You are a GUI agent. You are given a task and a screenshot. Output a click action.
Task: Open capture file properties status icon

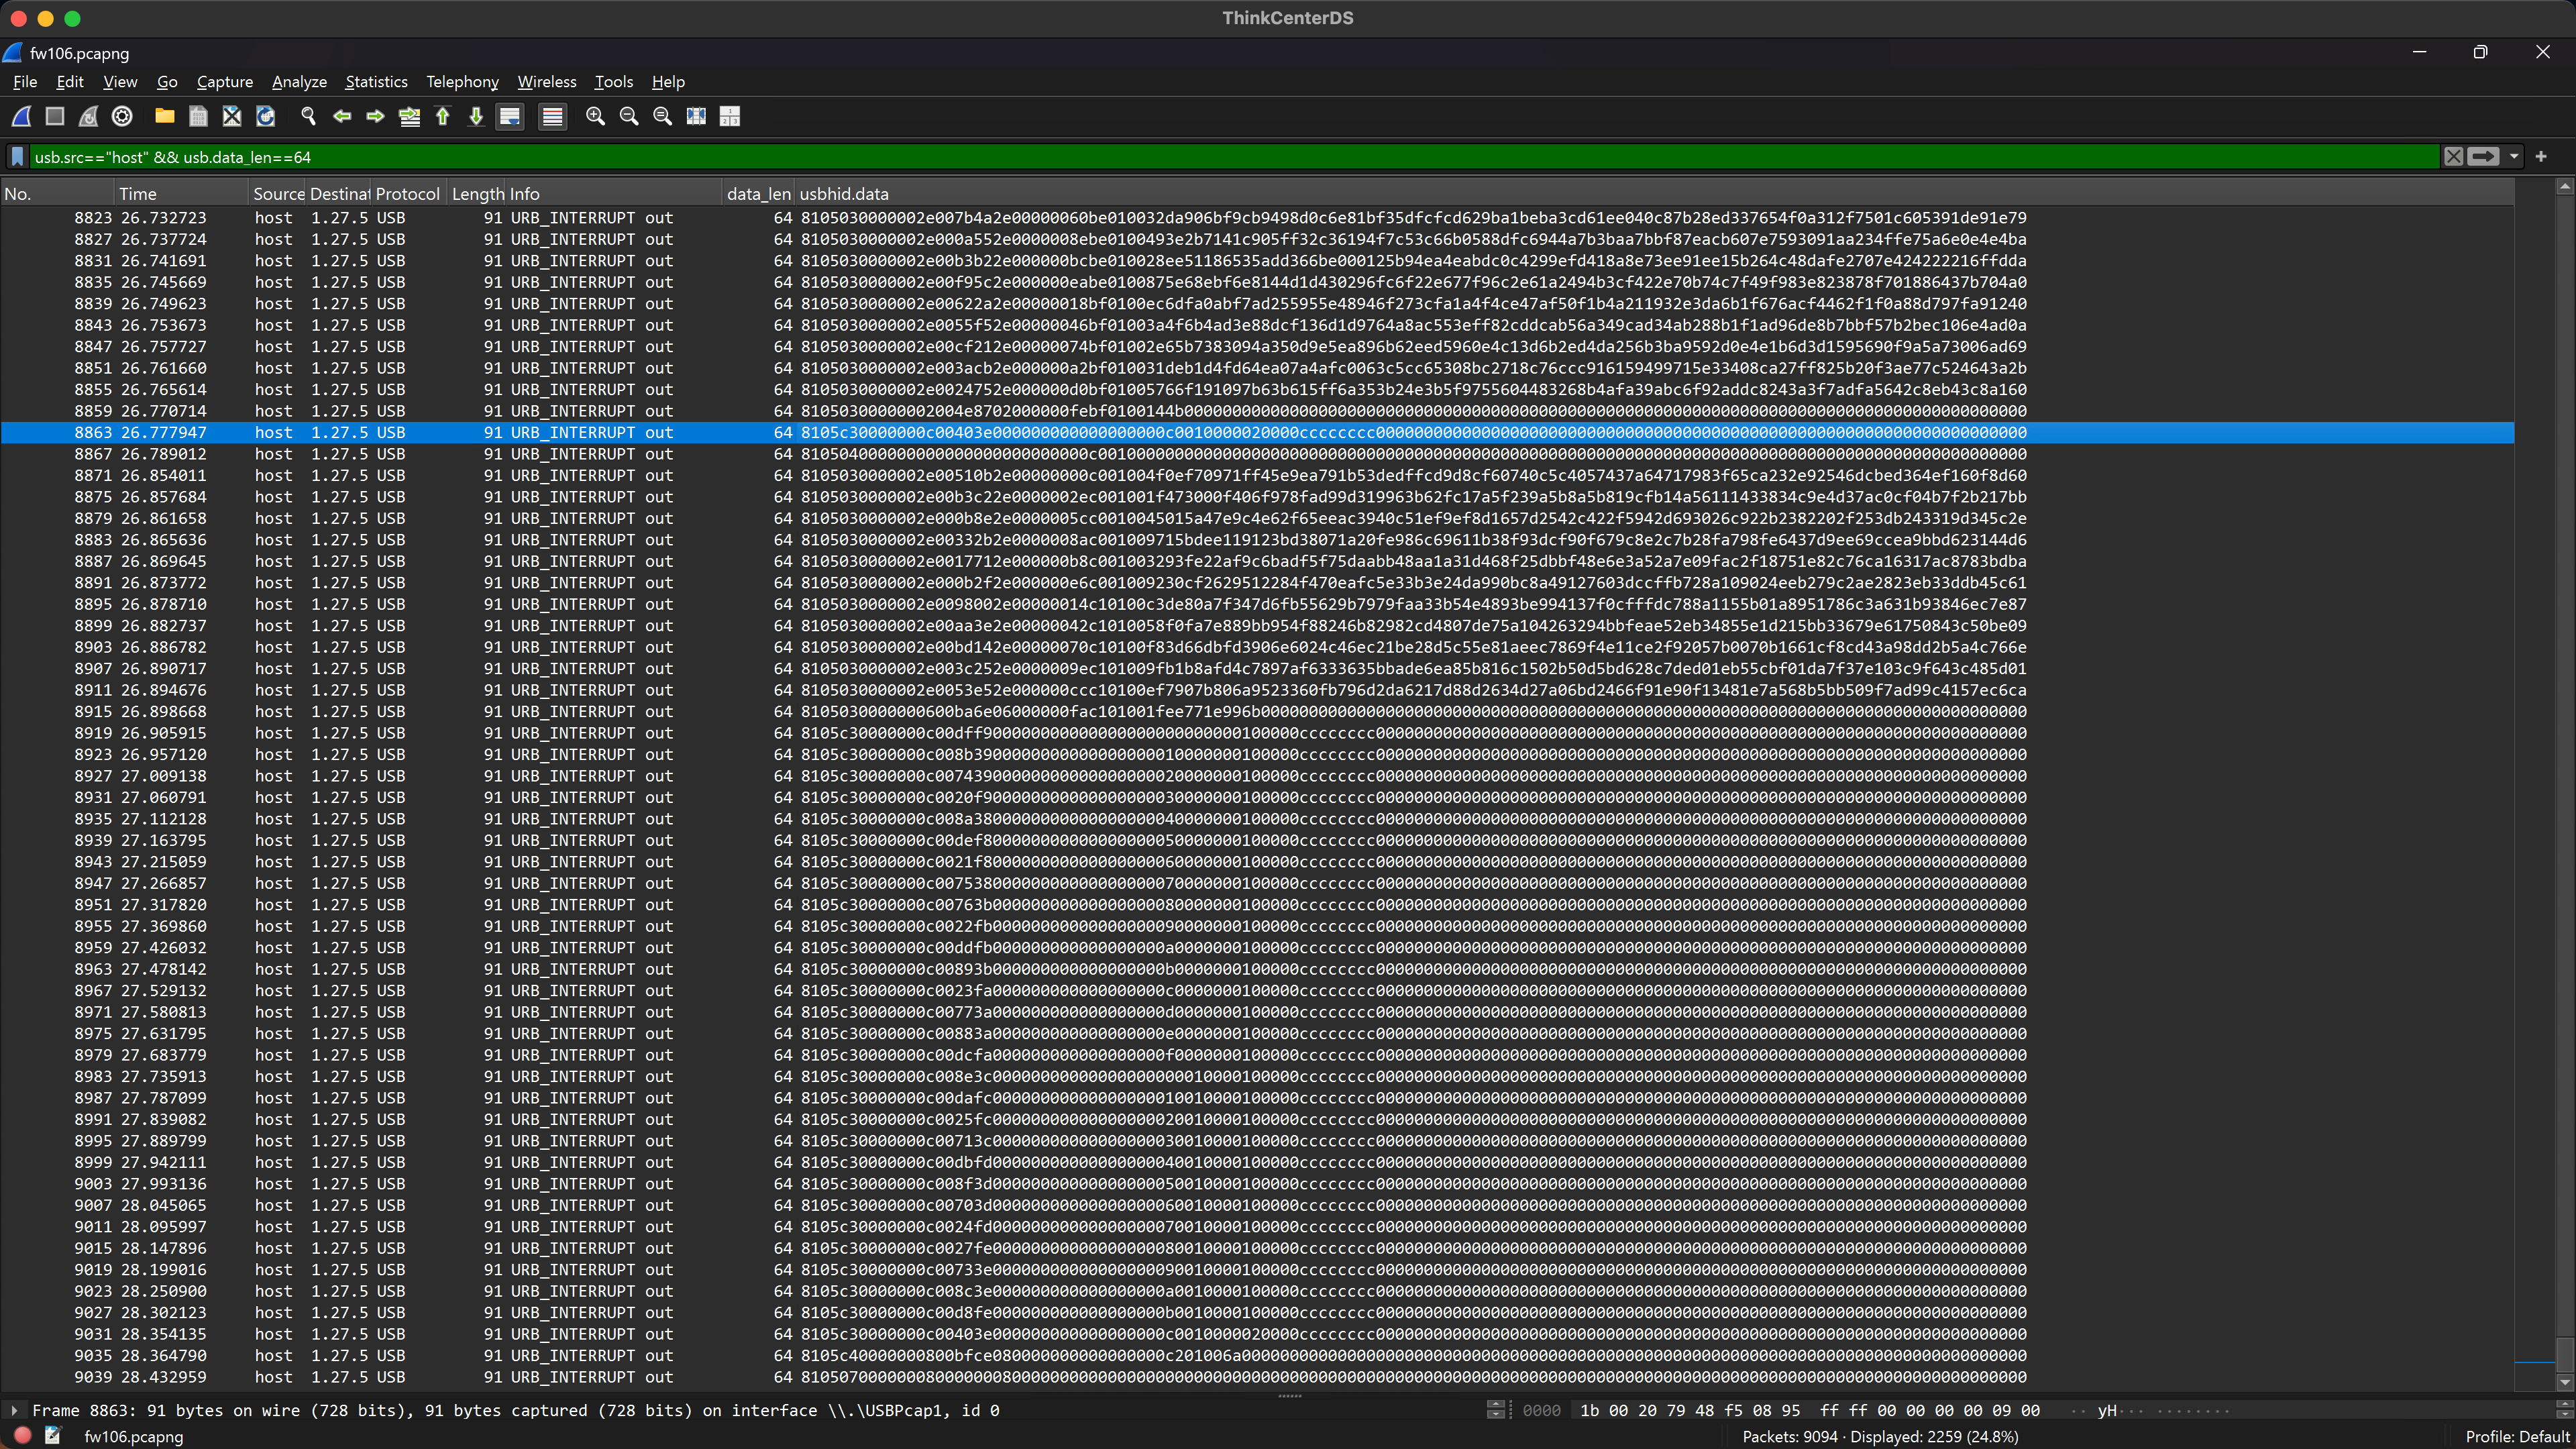53,1436
